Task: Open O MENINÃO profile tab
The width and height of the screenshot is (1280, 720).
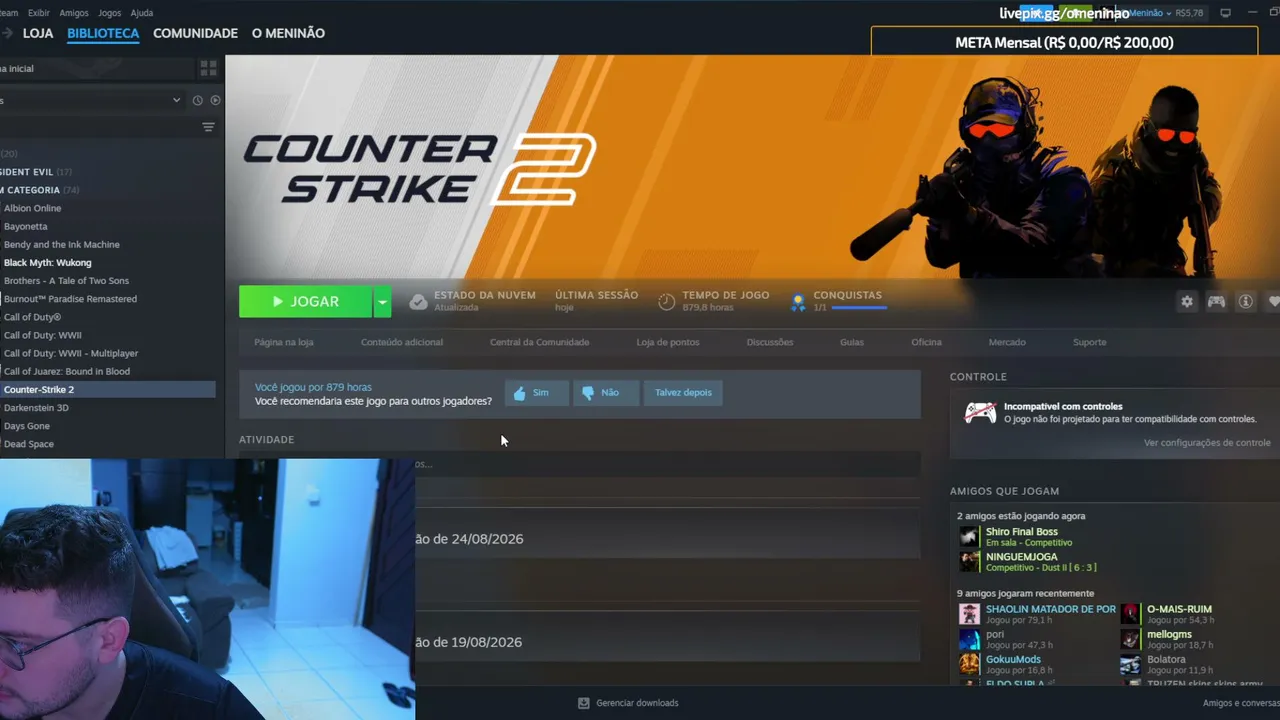Action: click(x=288, y=33)
